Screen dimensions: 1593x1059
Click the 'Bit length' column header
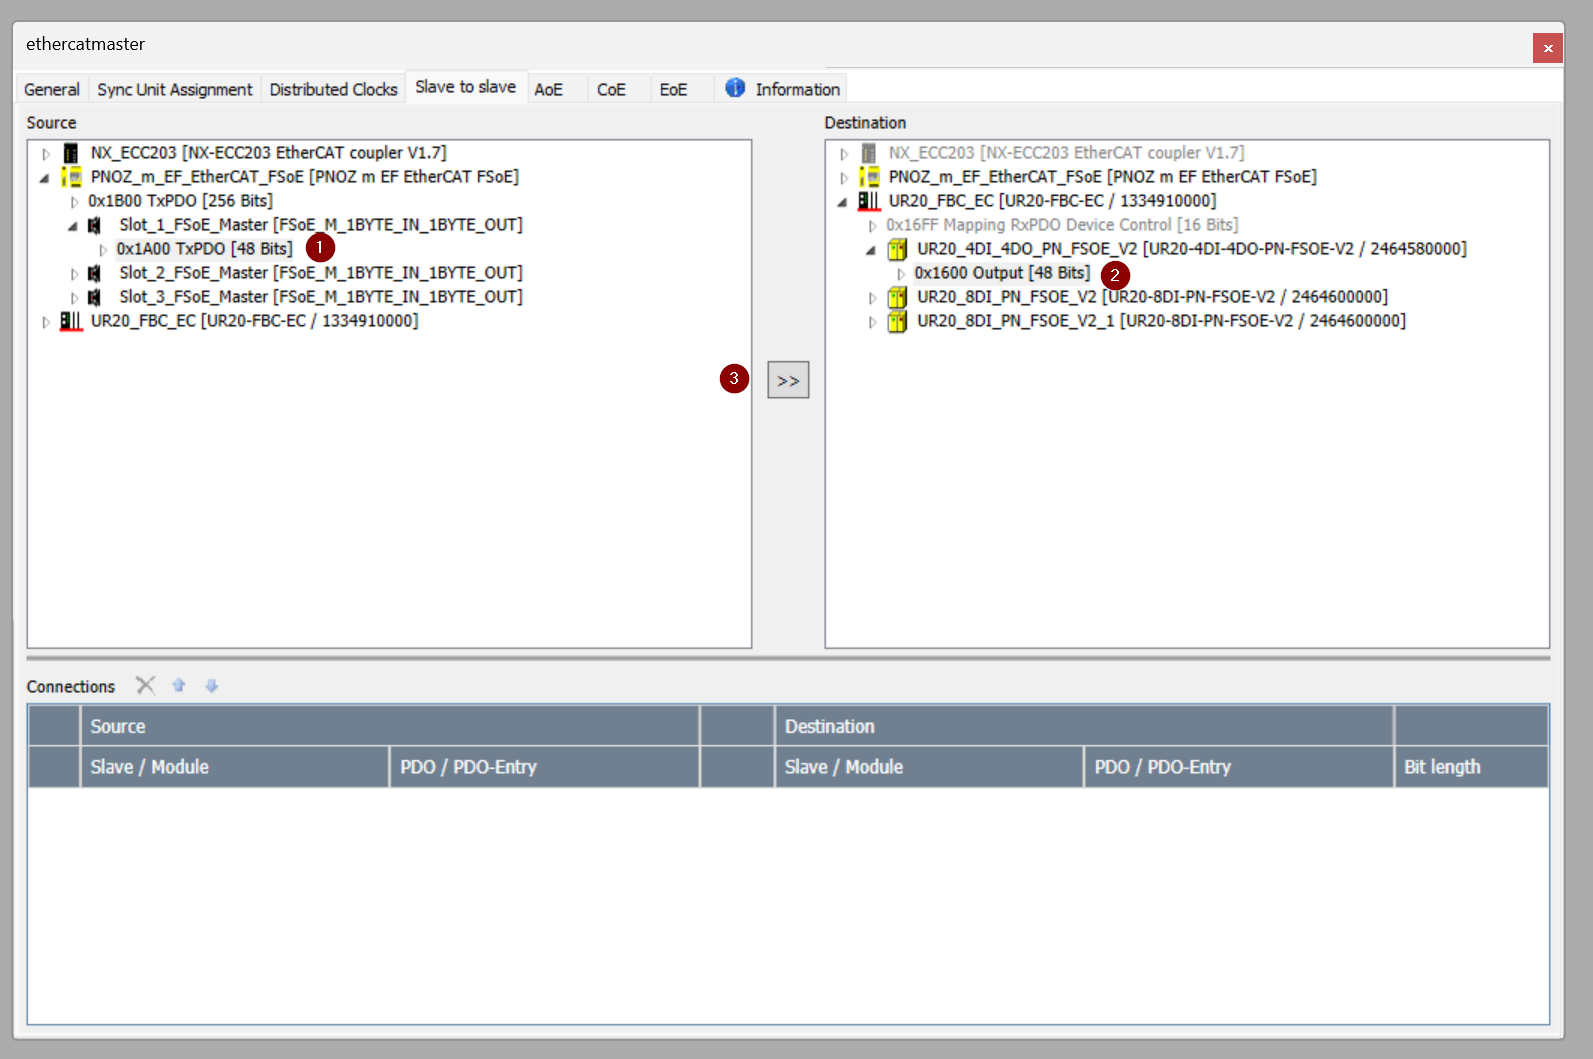[x=1471, y=767]
